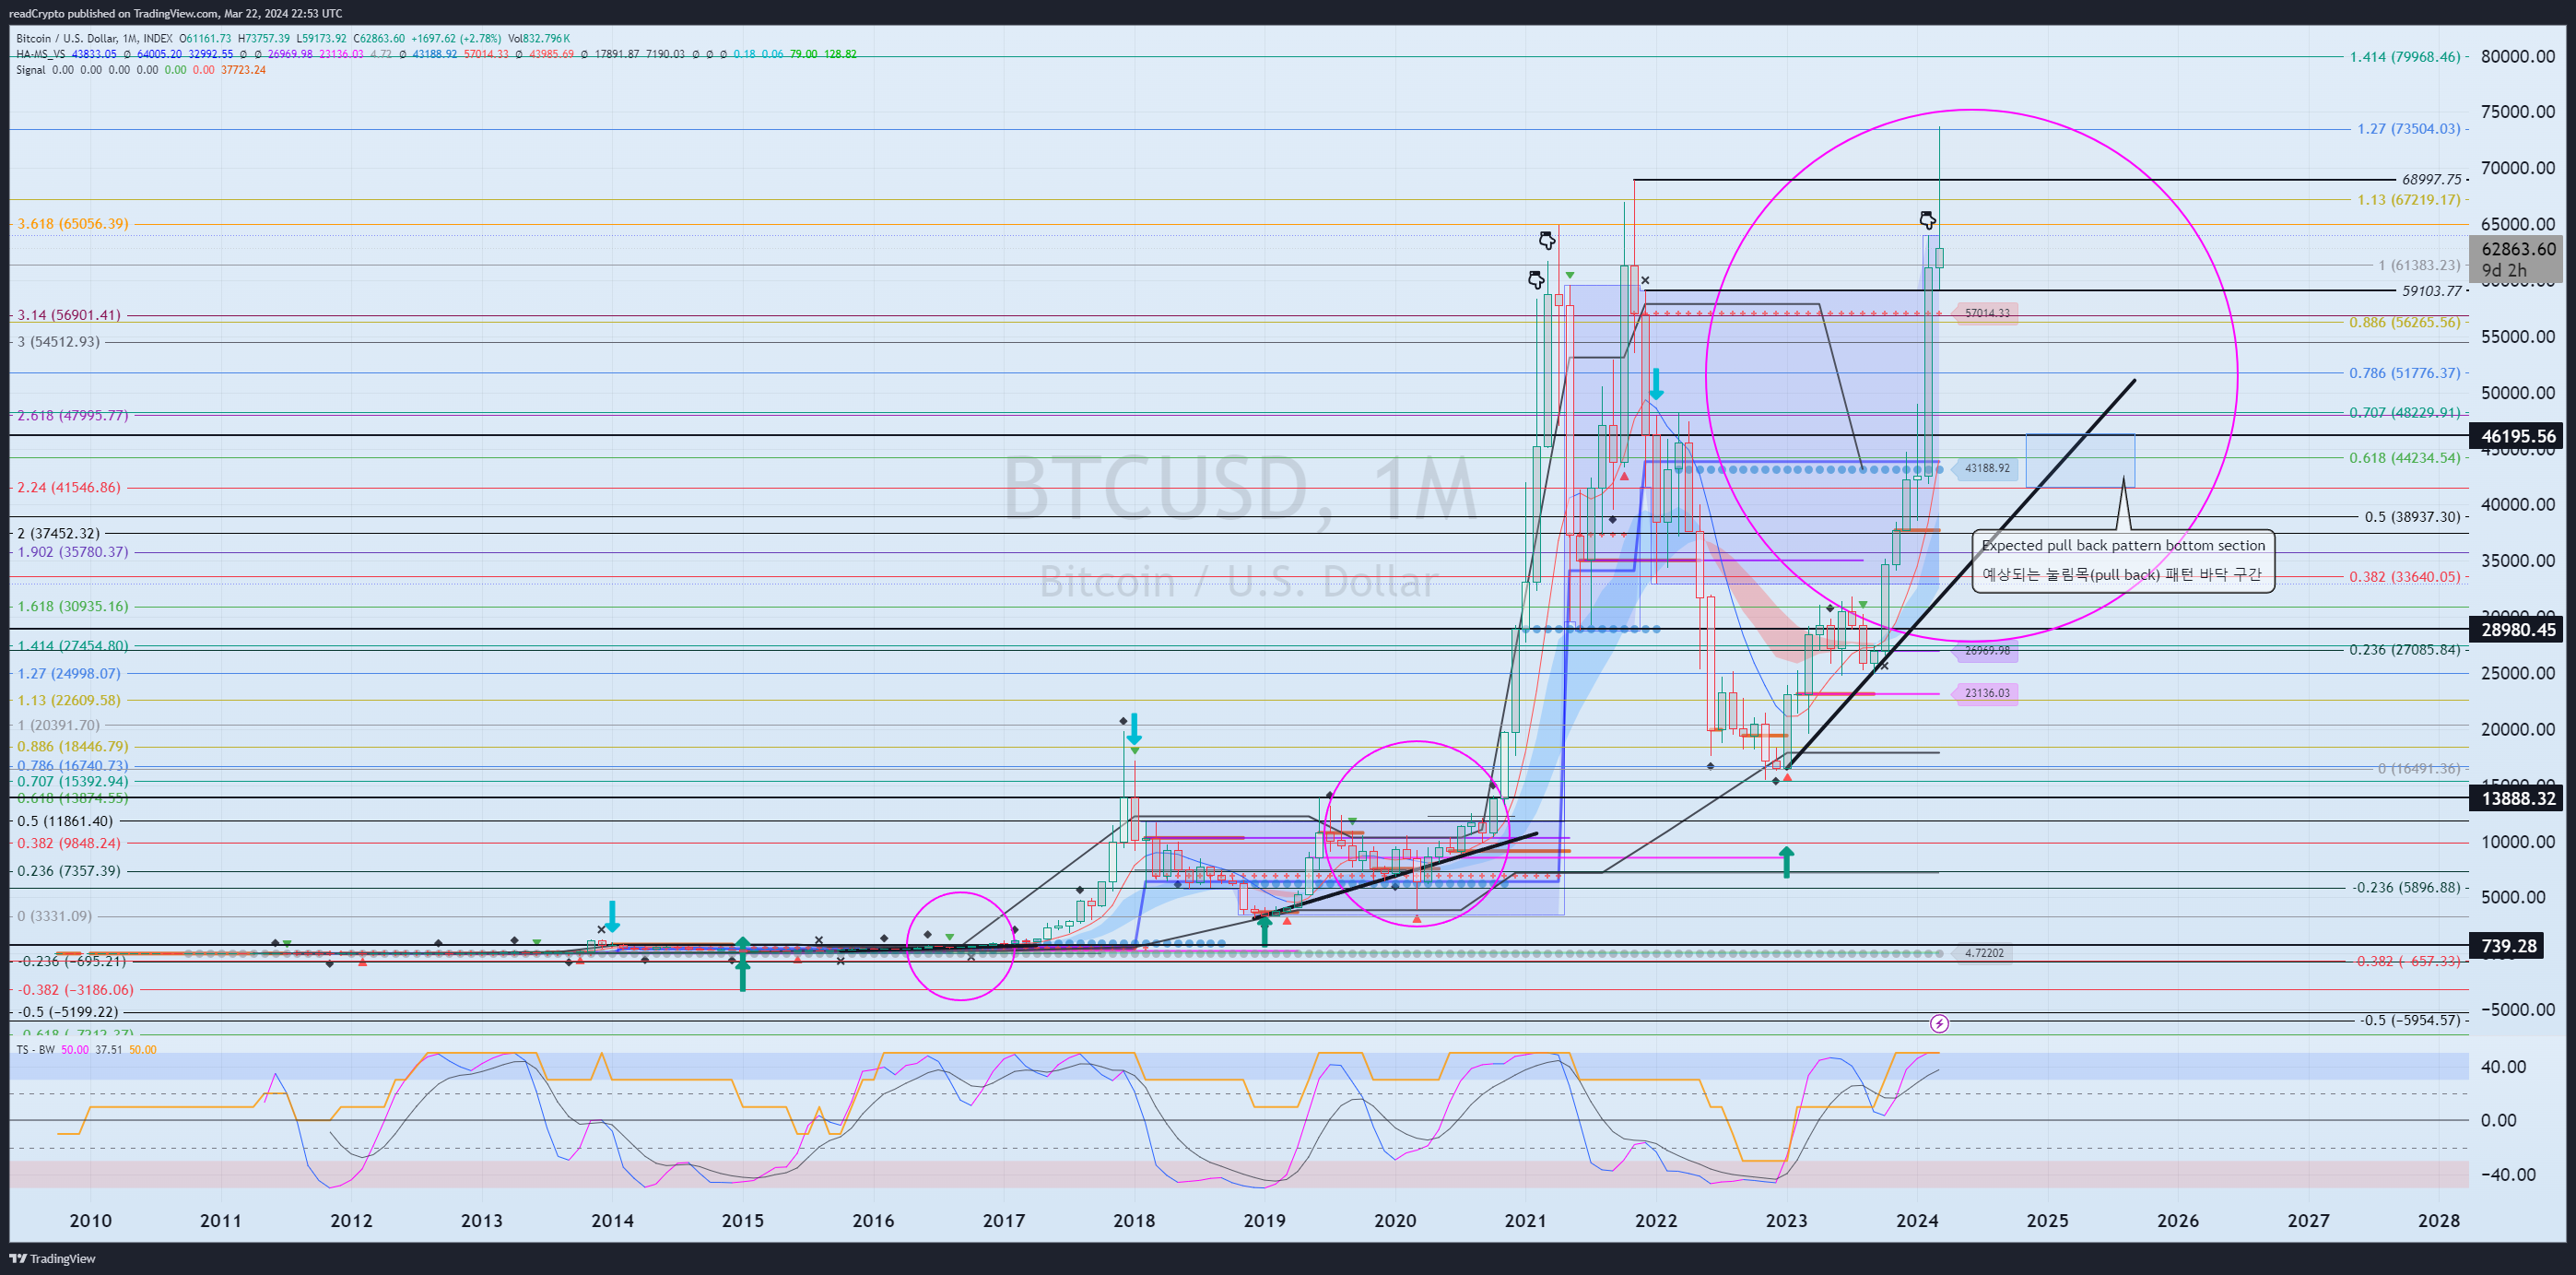This screenshot has width=2576, height=1275.
Task: Click the '1 (61383.23)' Fibonacci label
Action: pyautogui.click(x=2419, y=265)
